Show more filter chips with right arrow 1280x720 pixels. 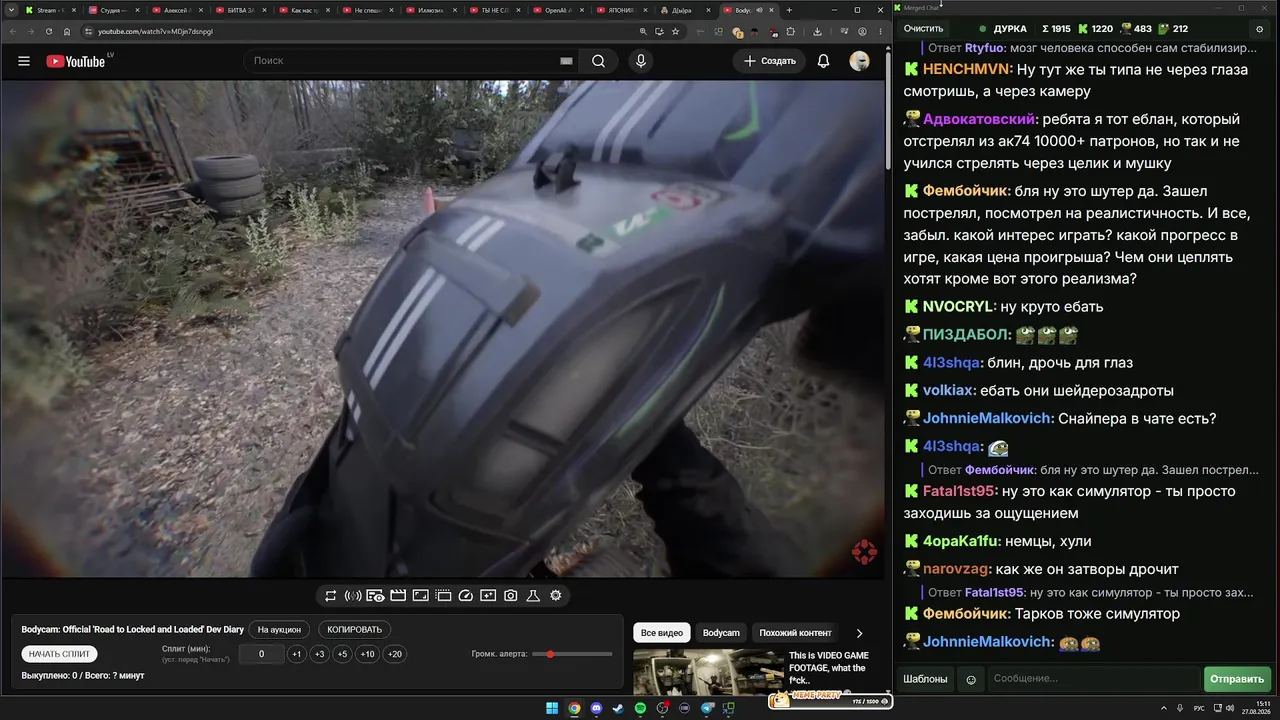click(859, 633)
